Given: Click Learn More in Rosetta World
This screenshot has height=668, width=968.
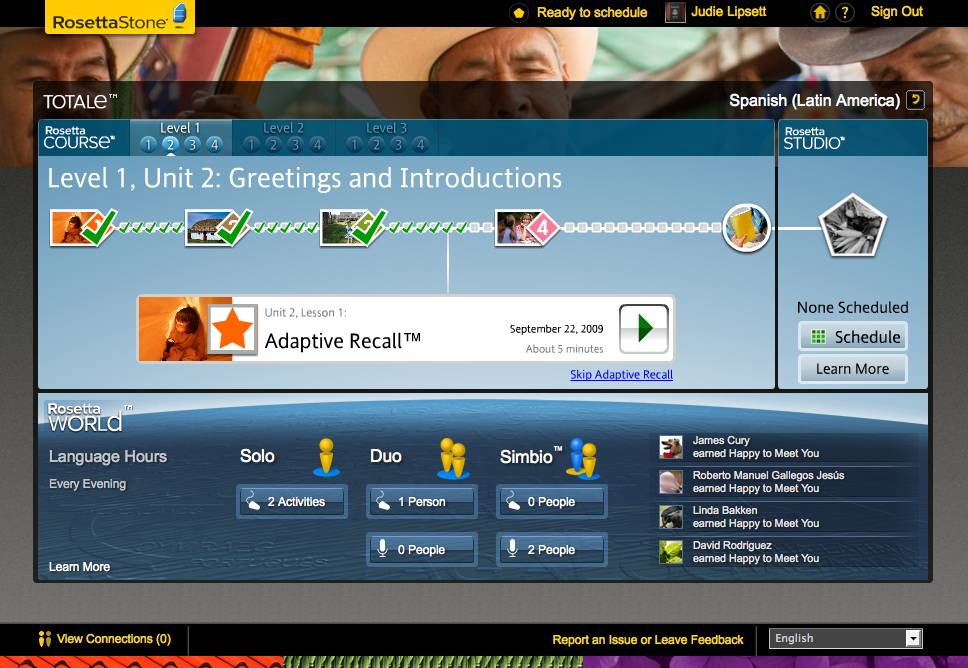Looking at the screenshot, I should [80, 567].
